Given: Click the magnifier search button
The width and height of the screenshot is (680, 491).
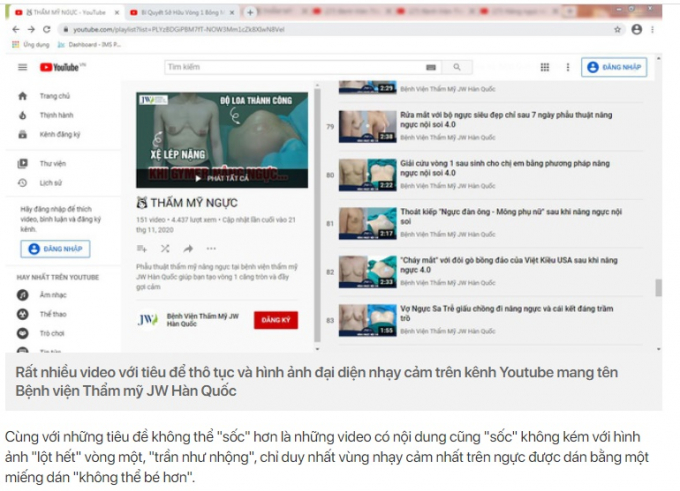Looking at the screenshot, I should coord(457,67).
